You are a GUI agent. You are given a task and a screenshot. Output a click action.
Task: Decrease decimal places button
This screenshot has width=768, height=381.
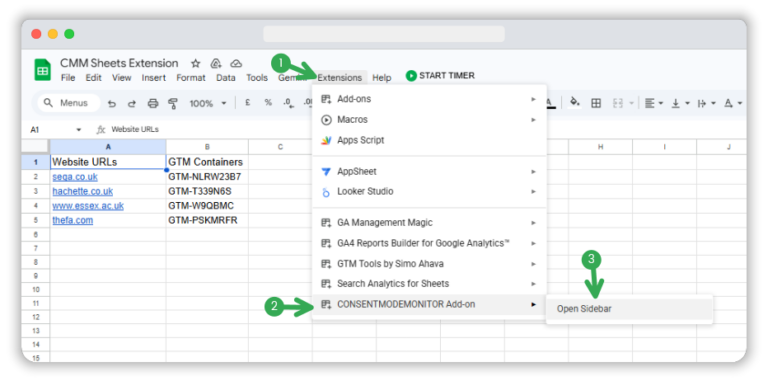tap(288, 103)
